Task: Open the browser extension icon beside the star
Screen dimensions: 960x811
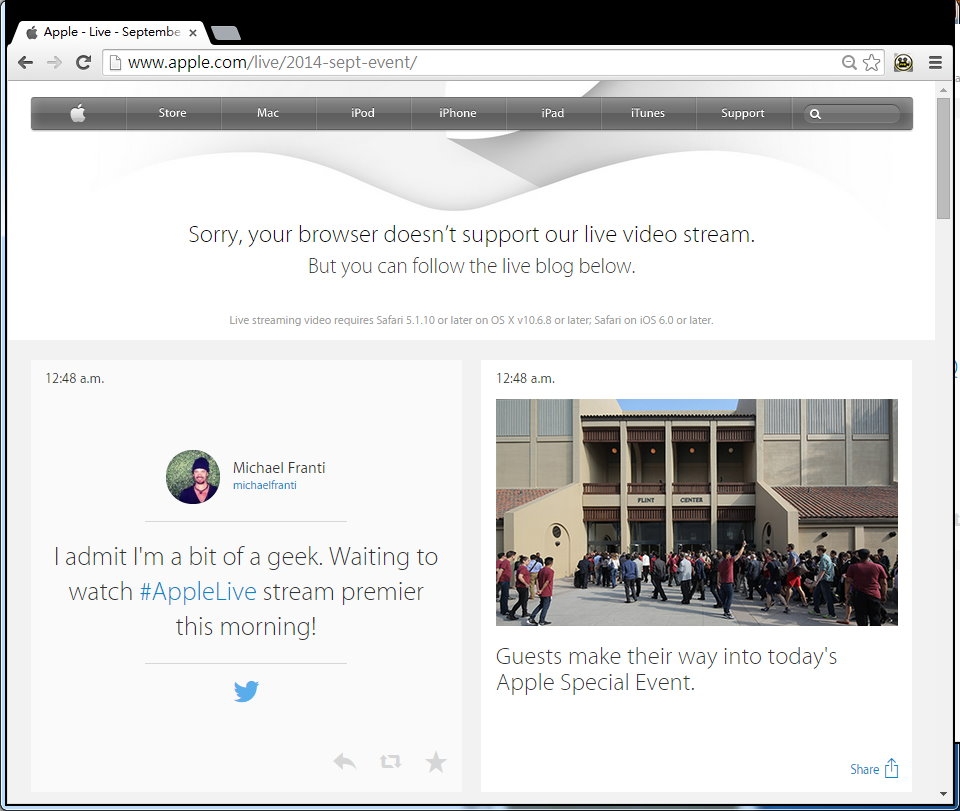Action: pos(903,62)
